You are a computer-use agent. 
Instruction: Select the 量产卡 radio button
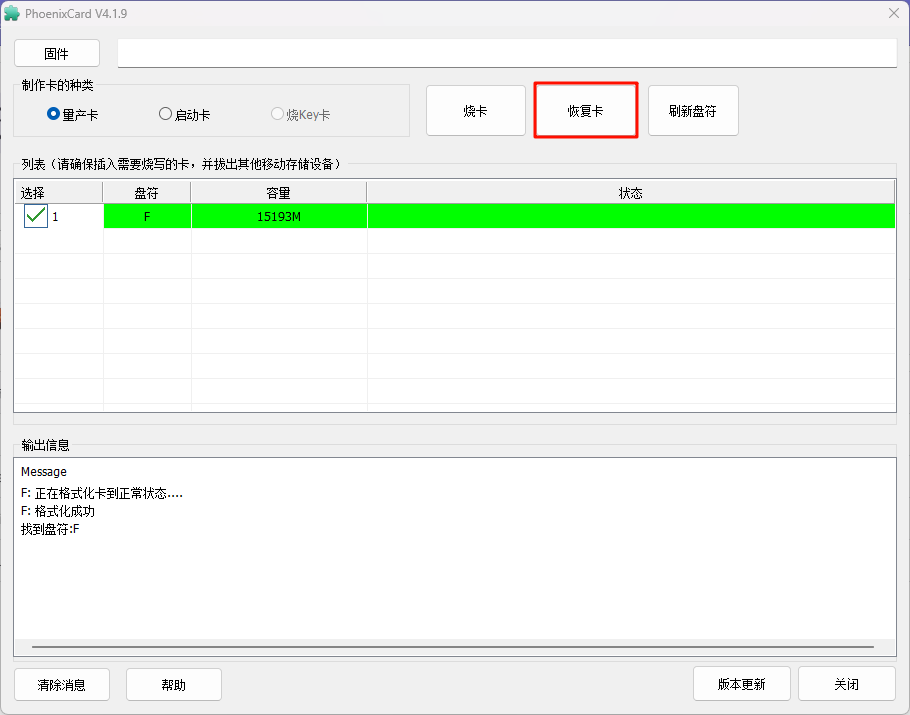click(x=54, y=114)
